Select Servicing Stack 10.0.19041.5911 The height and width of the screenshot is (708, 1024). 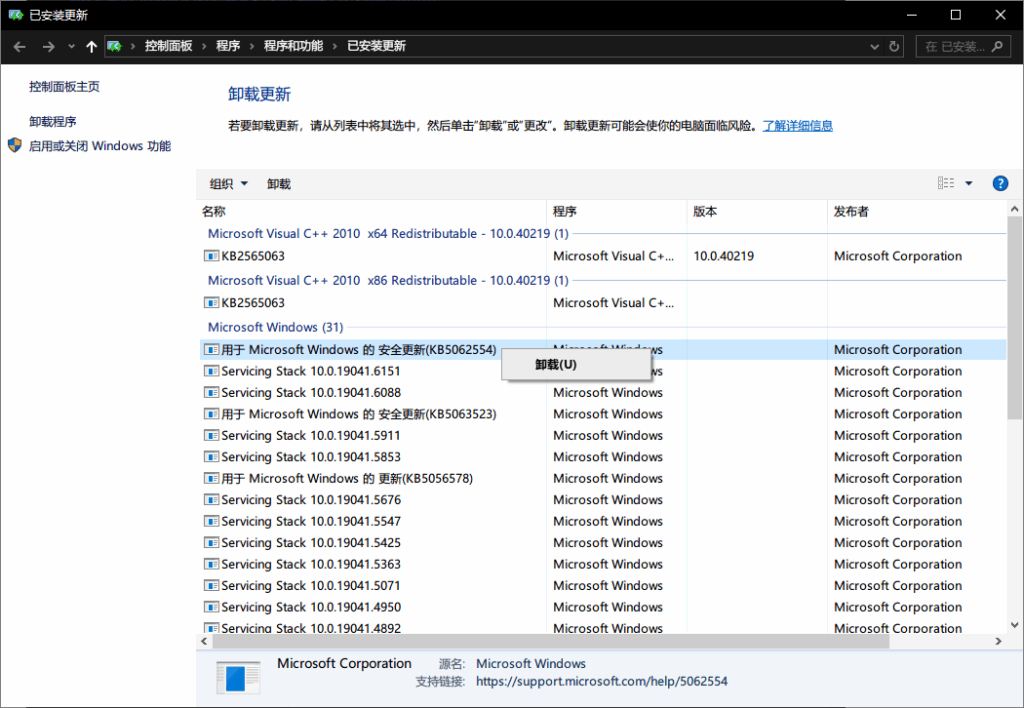pos(603,436)
